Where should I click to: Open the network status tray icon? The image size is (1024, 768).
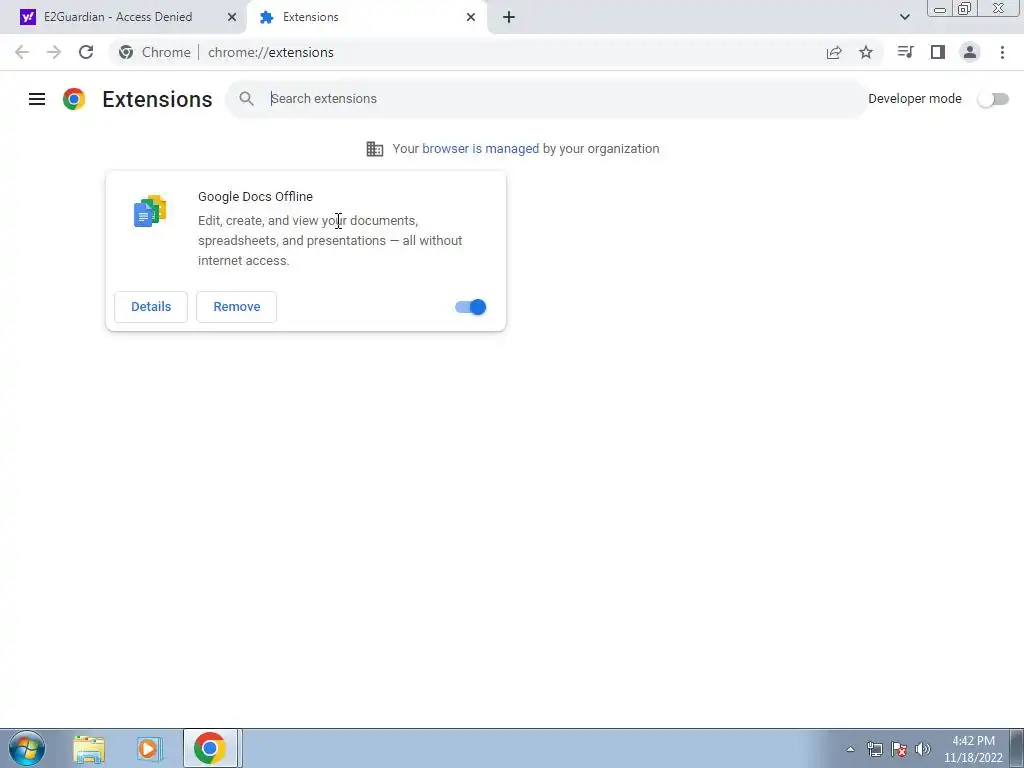pos(874,749)
